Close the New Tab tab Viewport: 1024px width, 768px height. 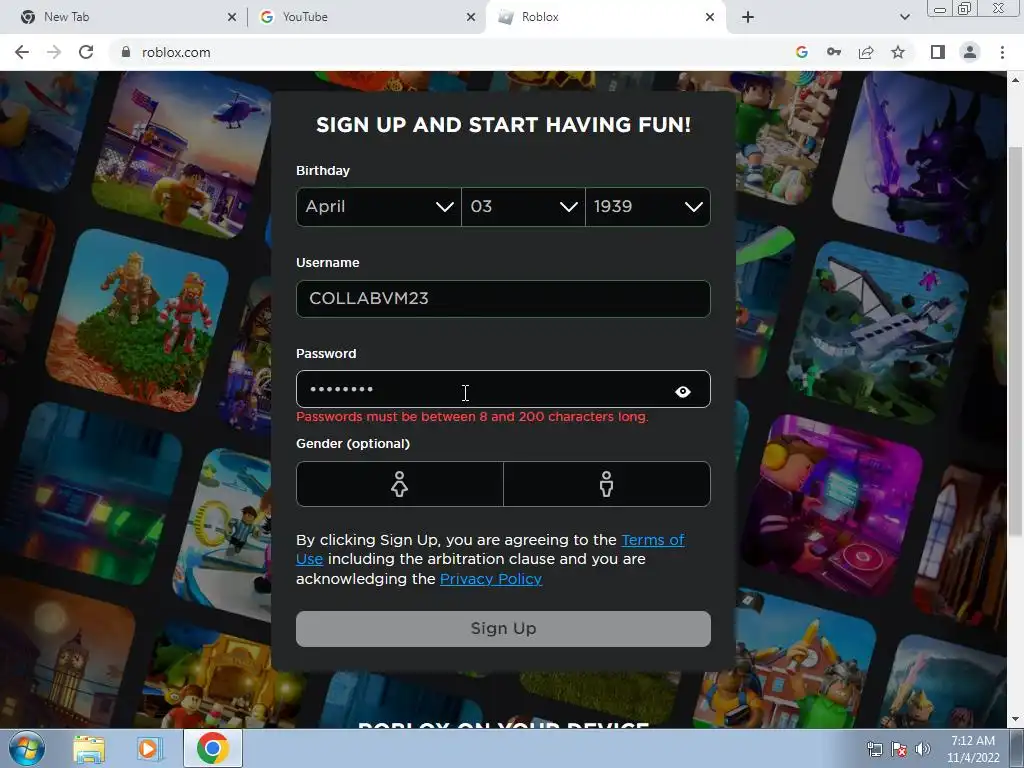[232, 17]
